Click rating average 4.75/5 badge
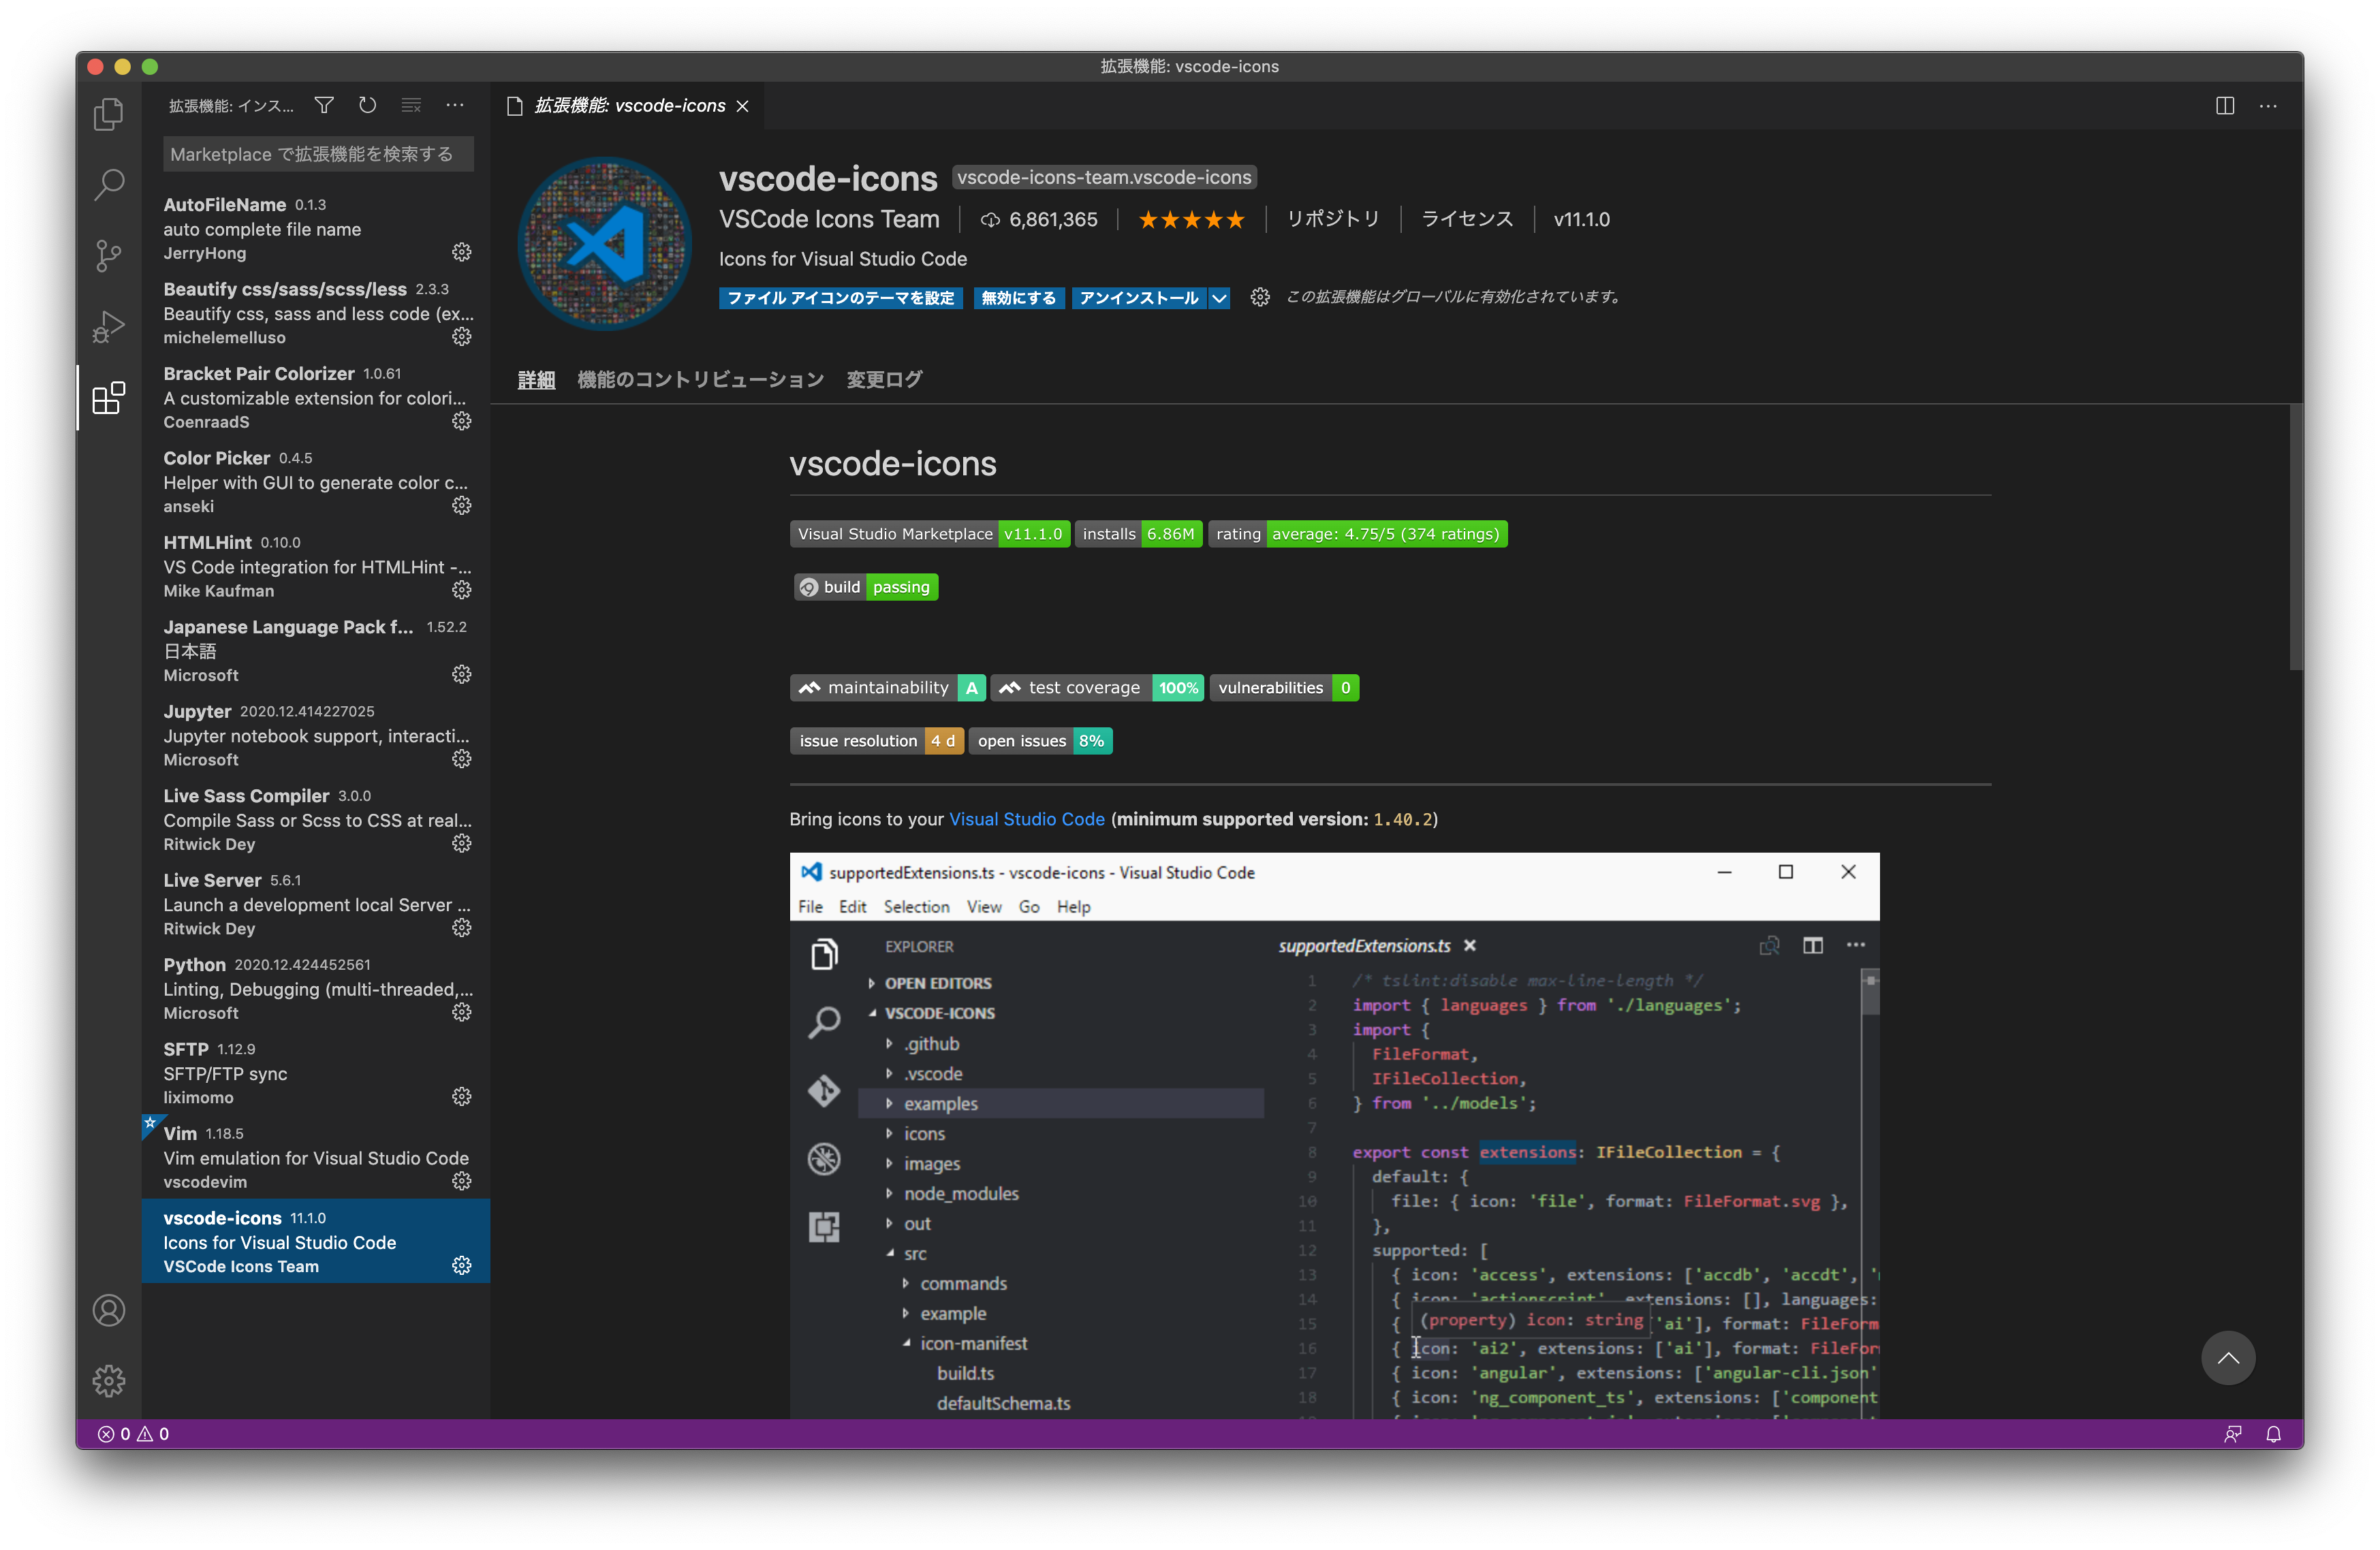The height and width of the screenshot is (1550, 2380). (1357, 534)
